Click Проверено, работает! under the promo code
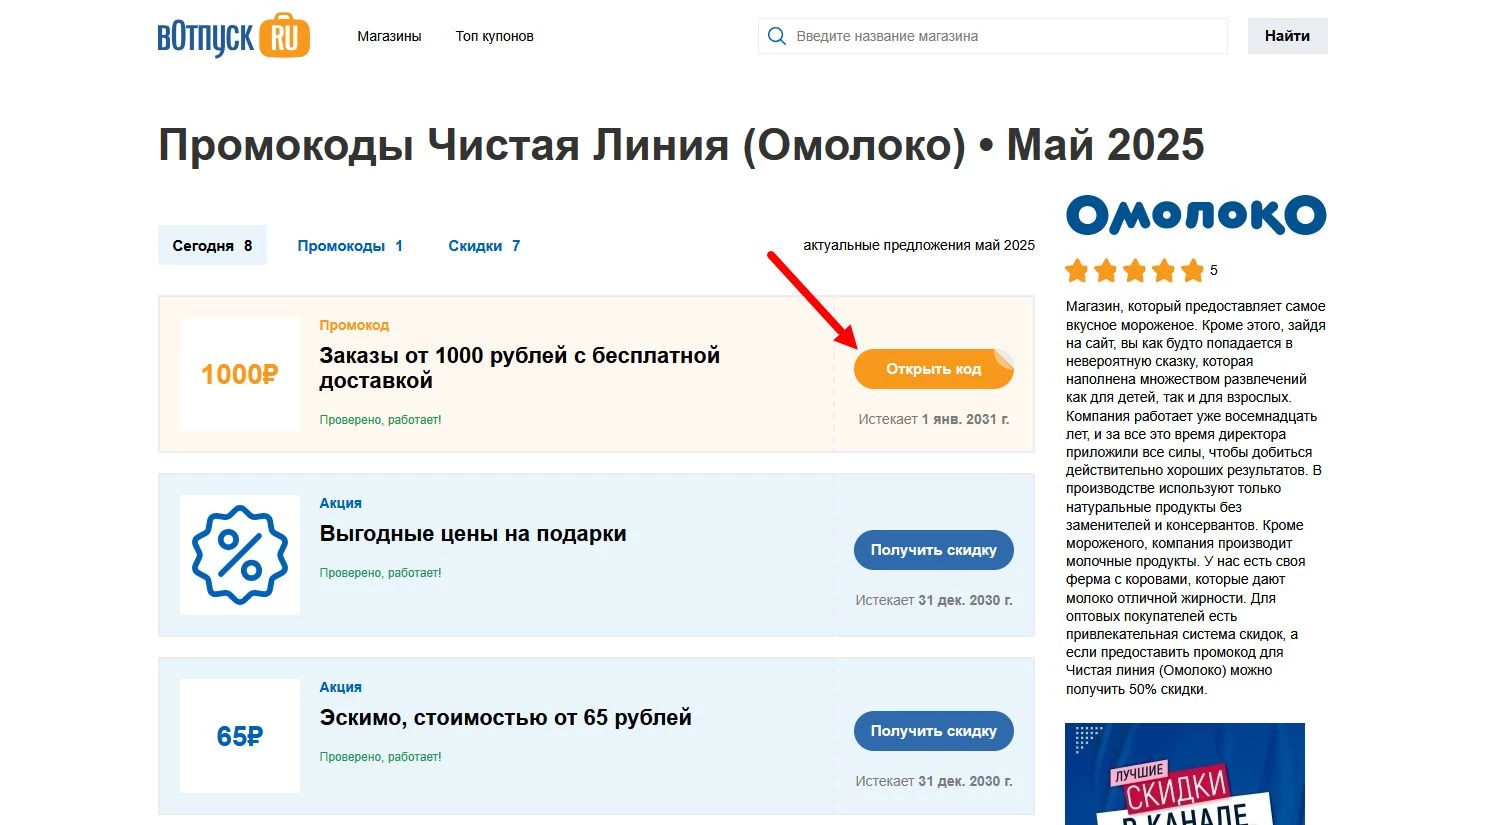The image size is (1506, 825). point(380,419)
